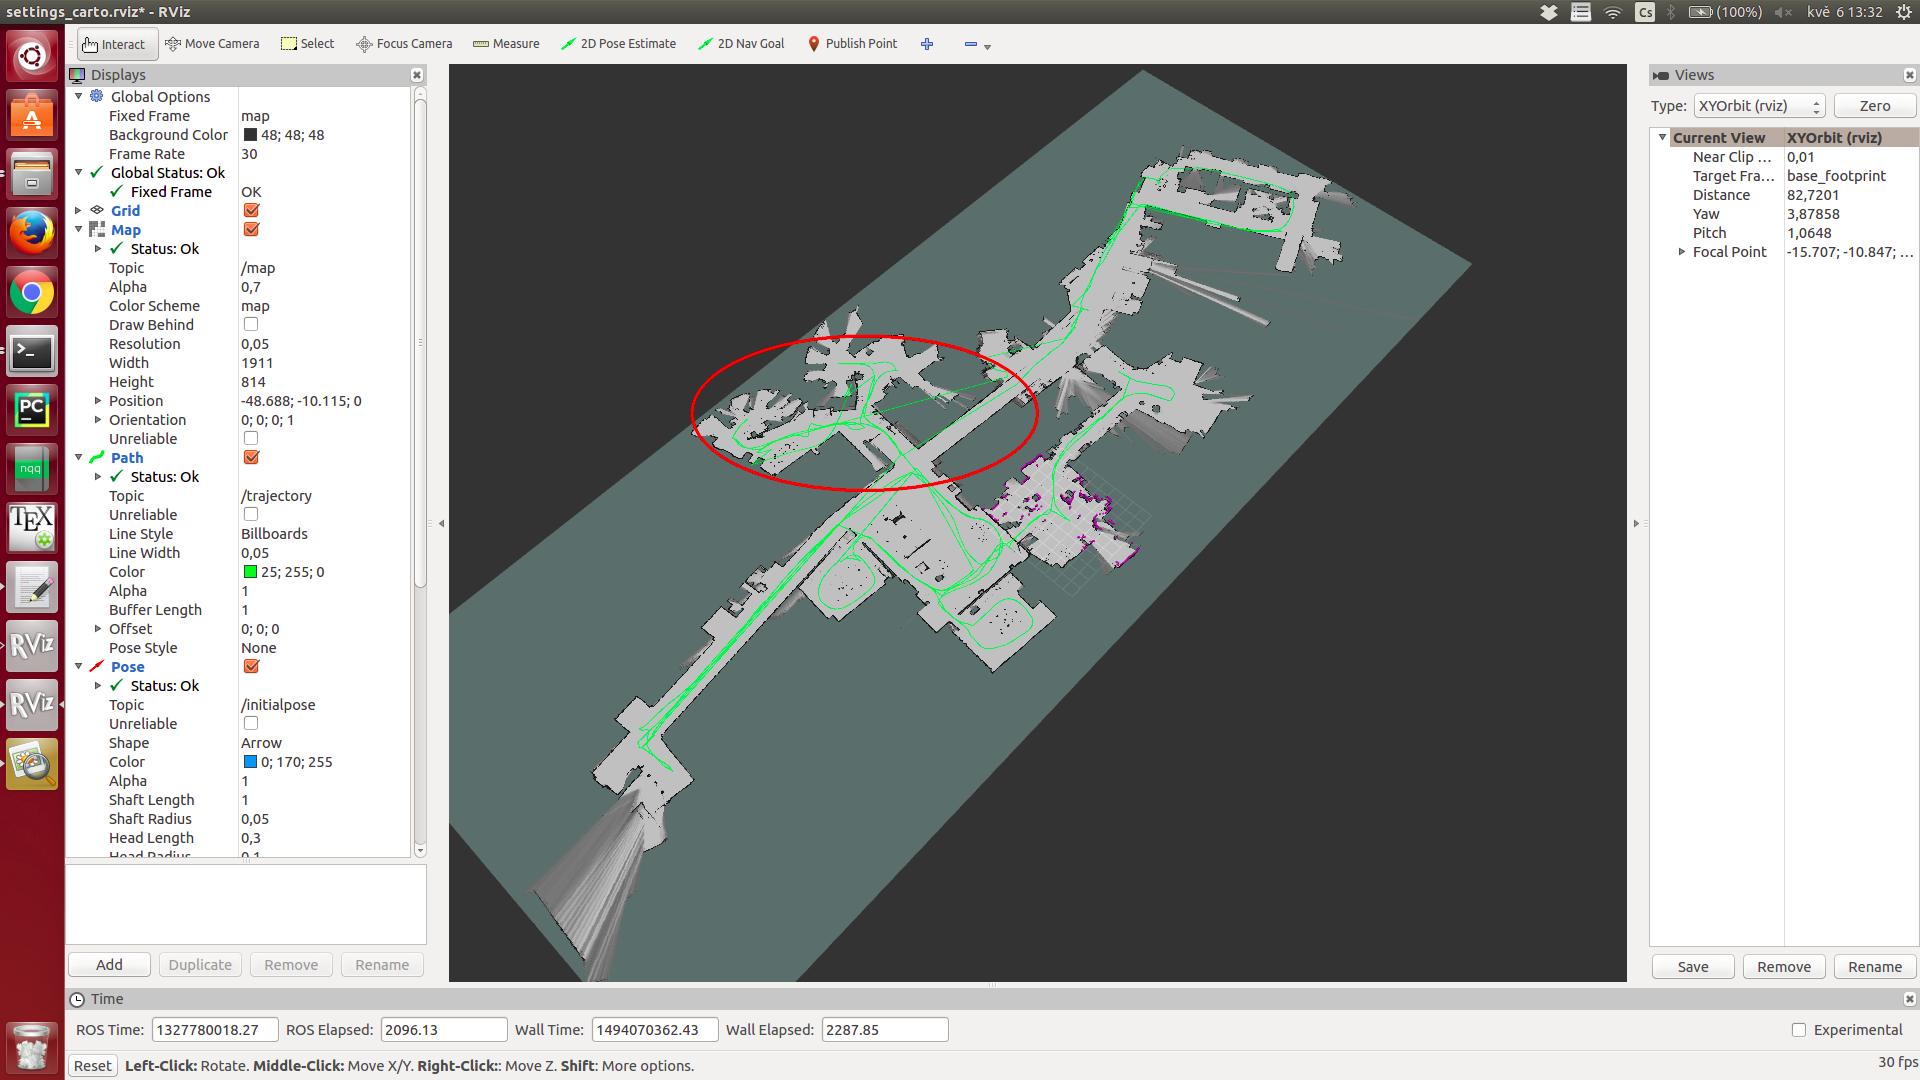Open the Wi-Fi network indicator
Screen dimensions: 1920x1080
(1612, 12)
